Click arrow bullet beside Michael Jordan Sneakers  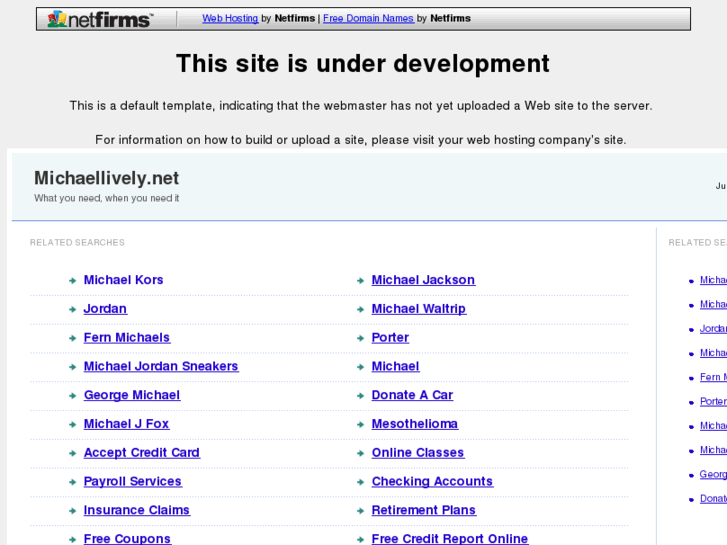pyautogui.click(x=72, y=366)
